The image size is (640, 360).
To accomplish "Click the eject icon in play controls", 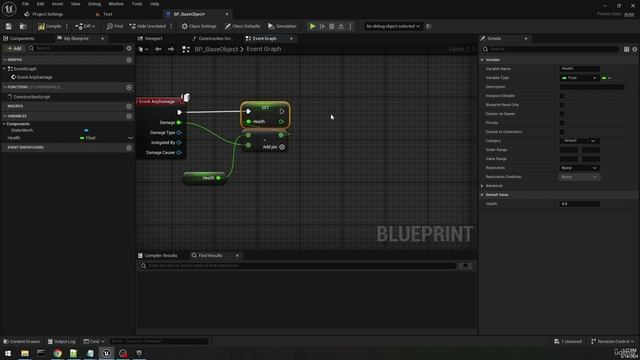I will (x=341, y=26).
